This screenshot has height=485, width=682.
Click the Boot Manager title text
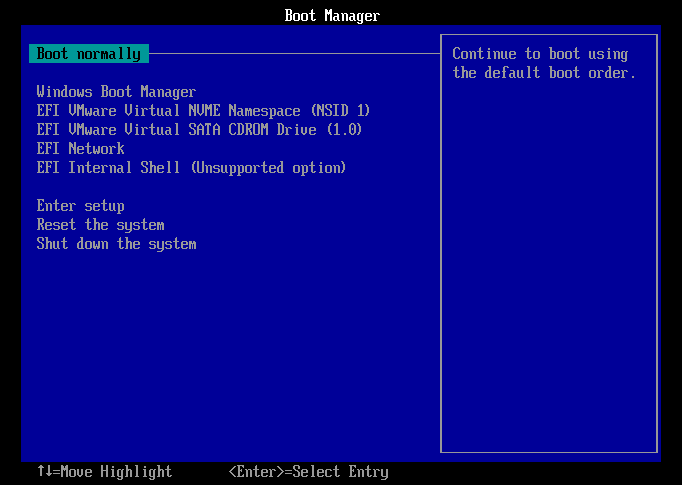pyautogui.click(x=332, y=16)
